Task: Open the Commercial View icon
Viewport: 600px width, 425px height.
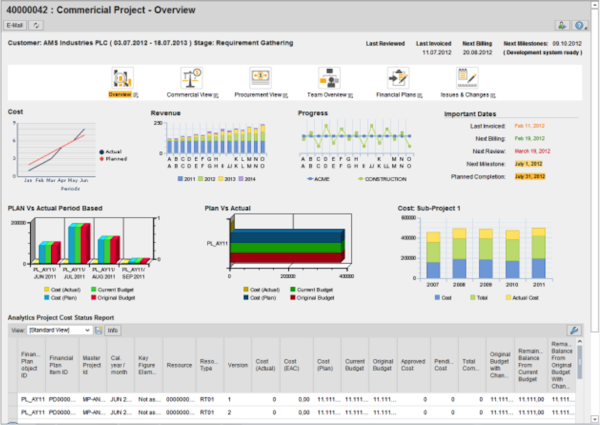Action: (192, 77)
